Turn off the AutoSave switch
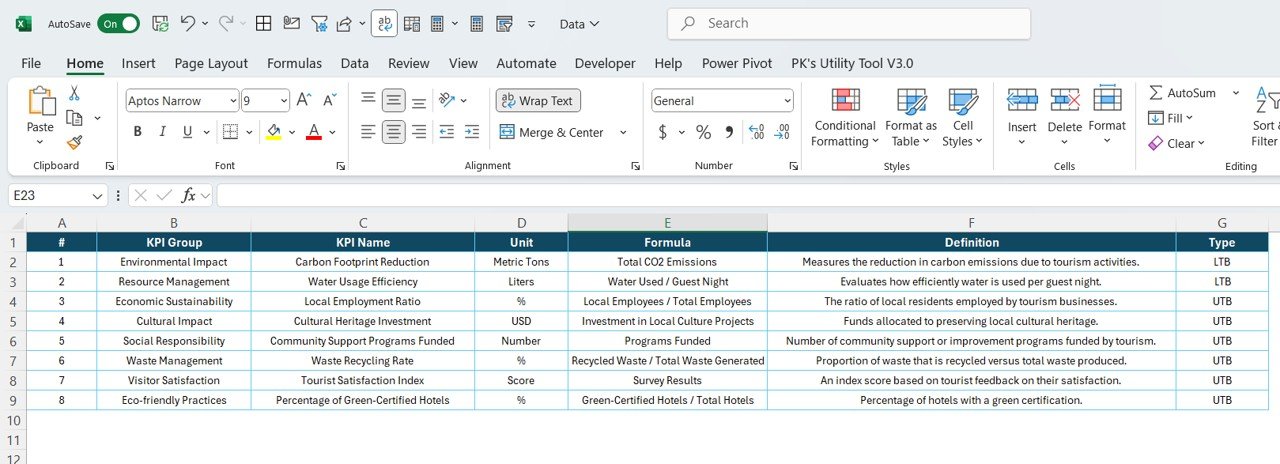 coord(118,23)
